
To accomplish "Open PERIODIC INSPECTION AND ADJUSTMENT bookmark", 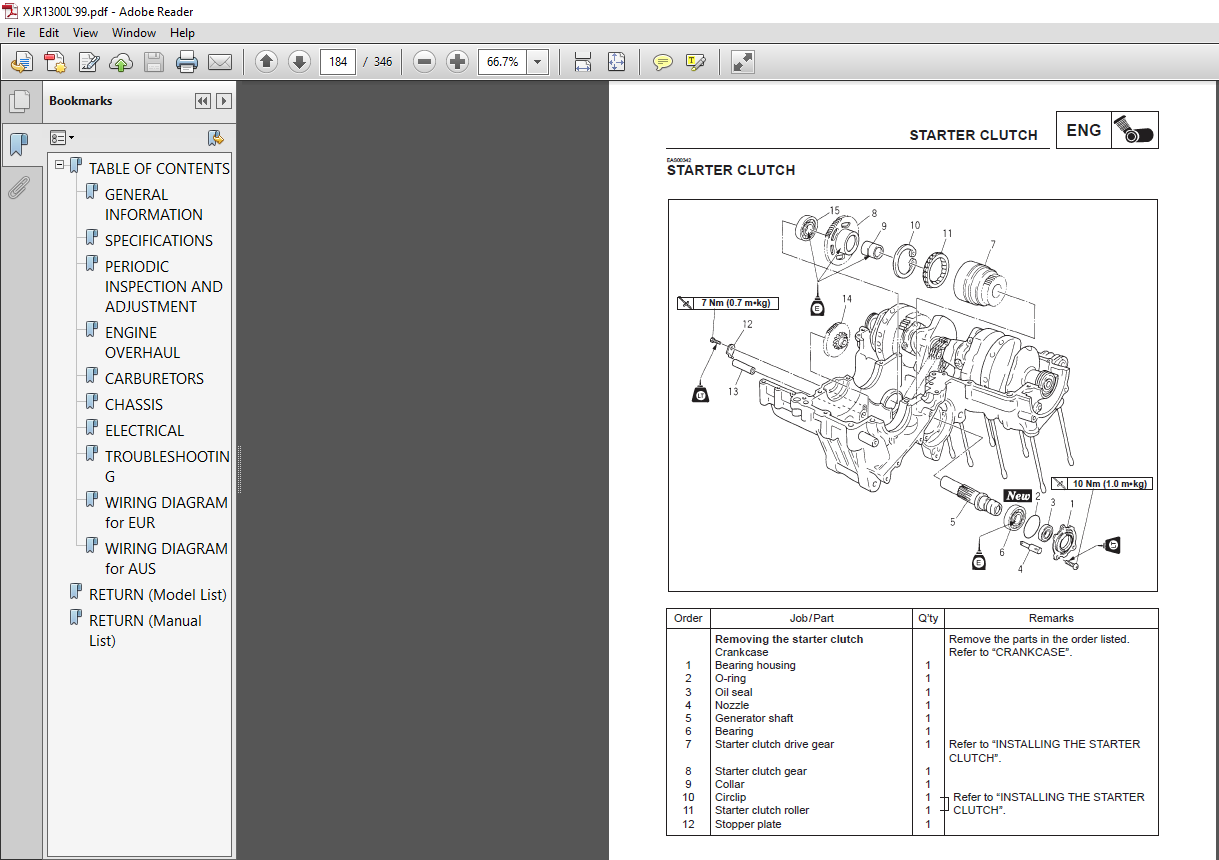I will click(x=164, y=286).
